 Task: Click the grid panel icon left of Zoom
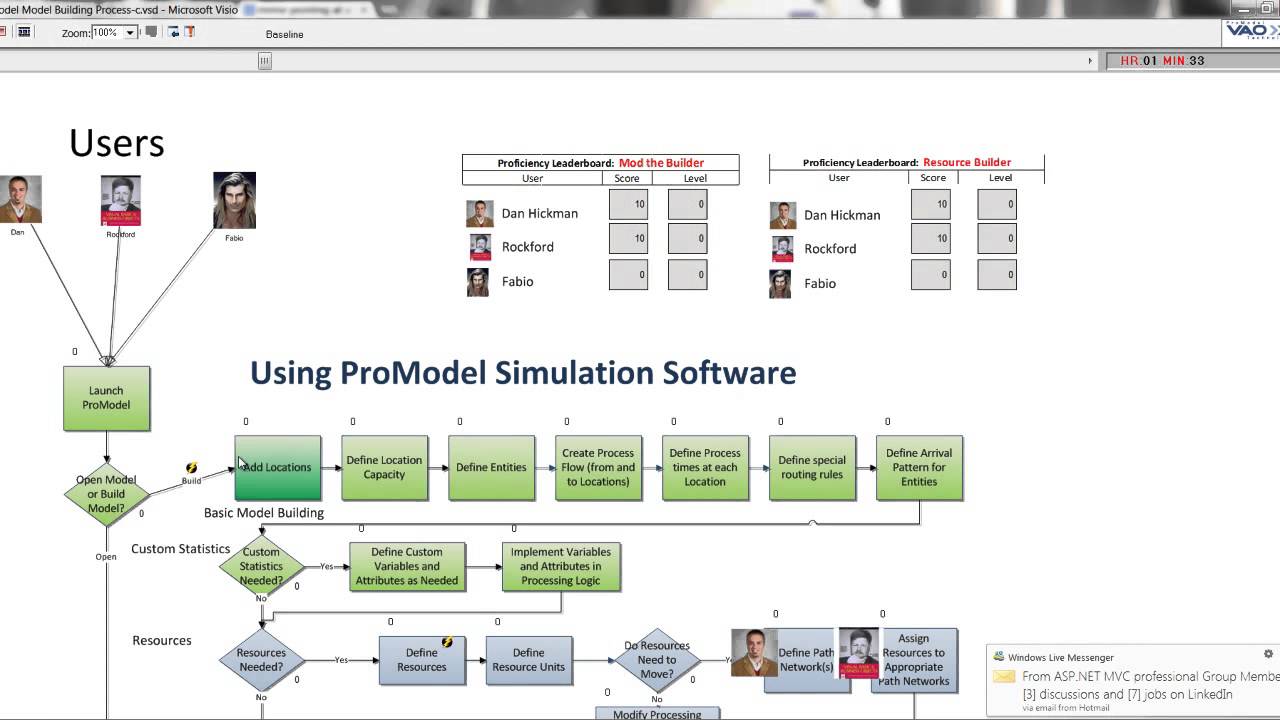click(25, 32)
